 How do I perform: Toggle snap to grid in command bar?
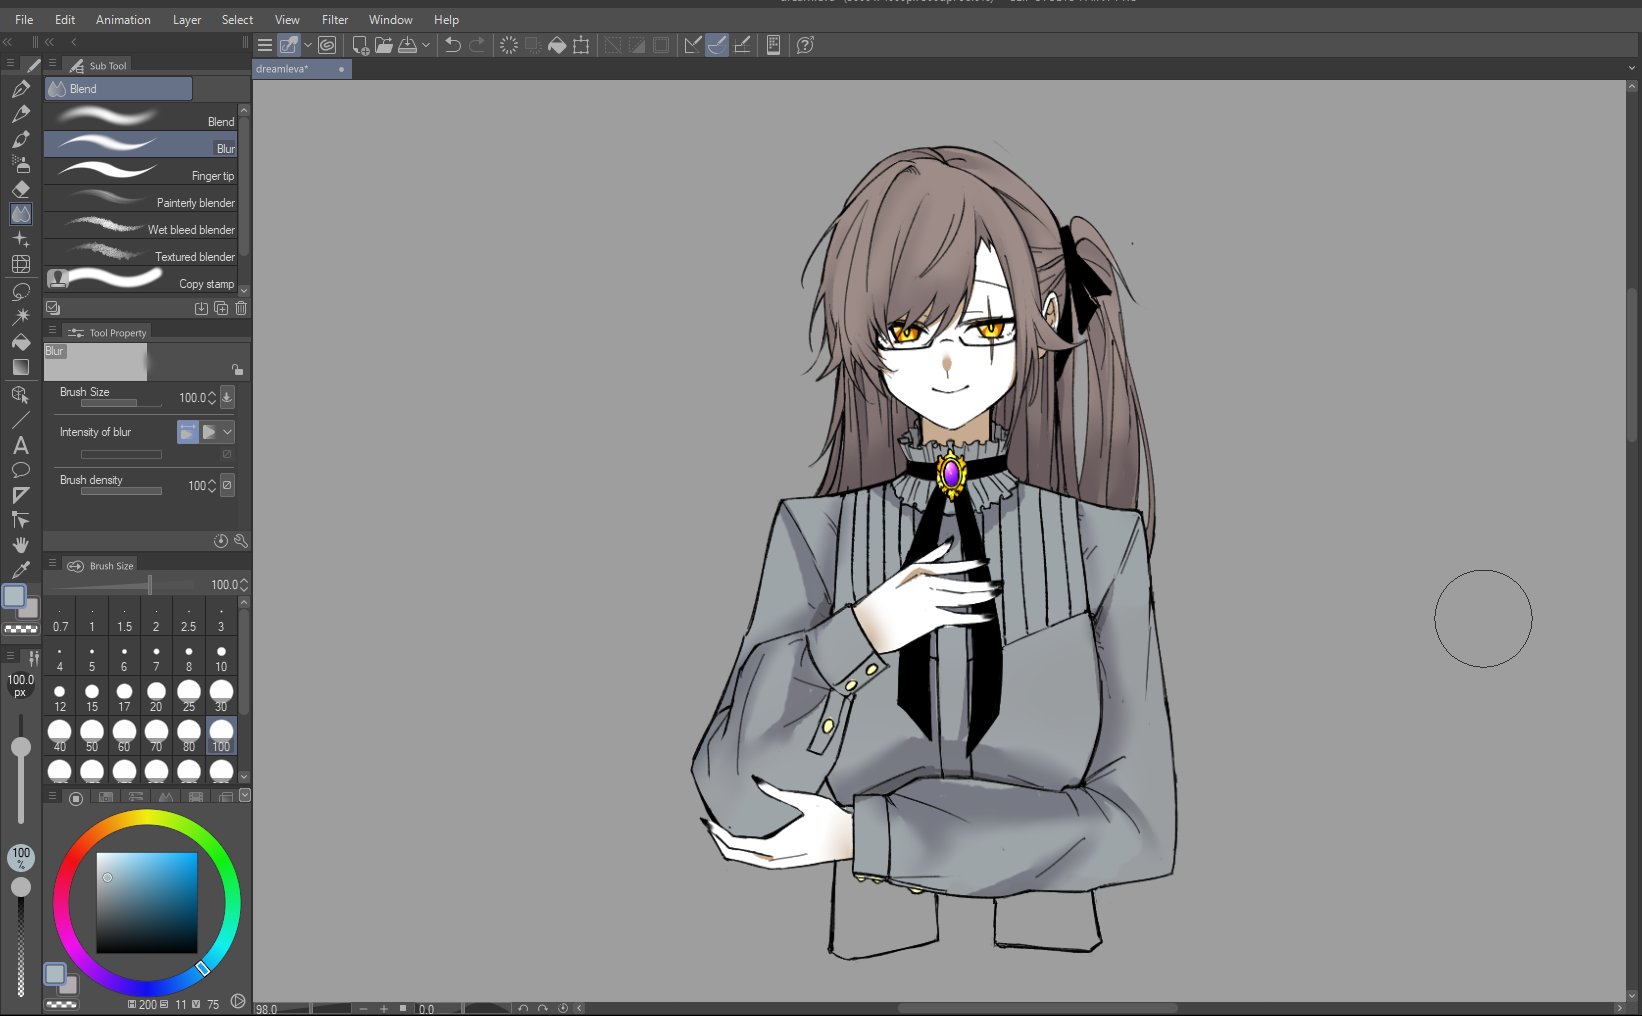click(742, 45)
